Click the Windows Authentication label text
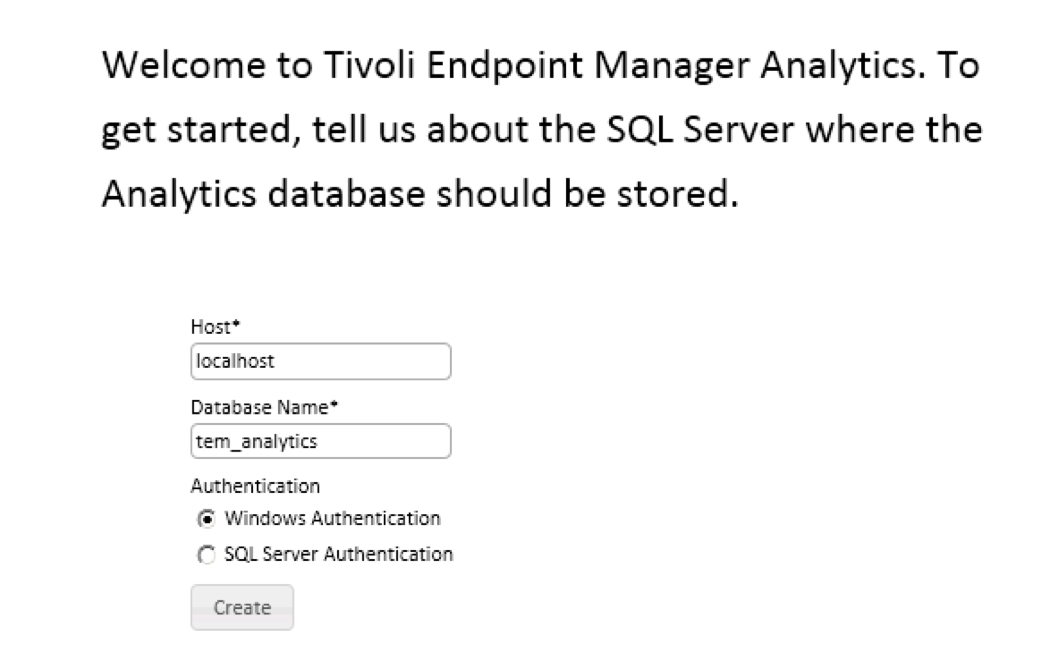The height and width of the screenshot is (662, 1046). (x=332, y=518)
